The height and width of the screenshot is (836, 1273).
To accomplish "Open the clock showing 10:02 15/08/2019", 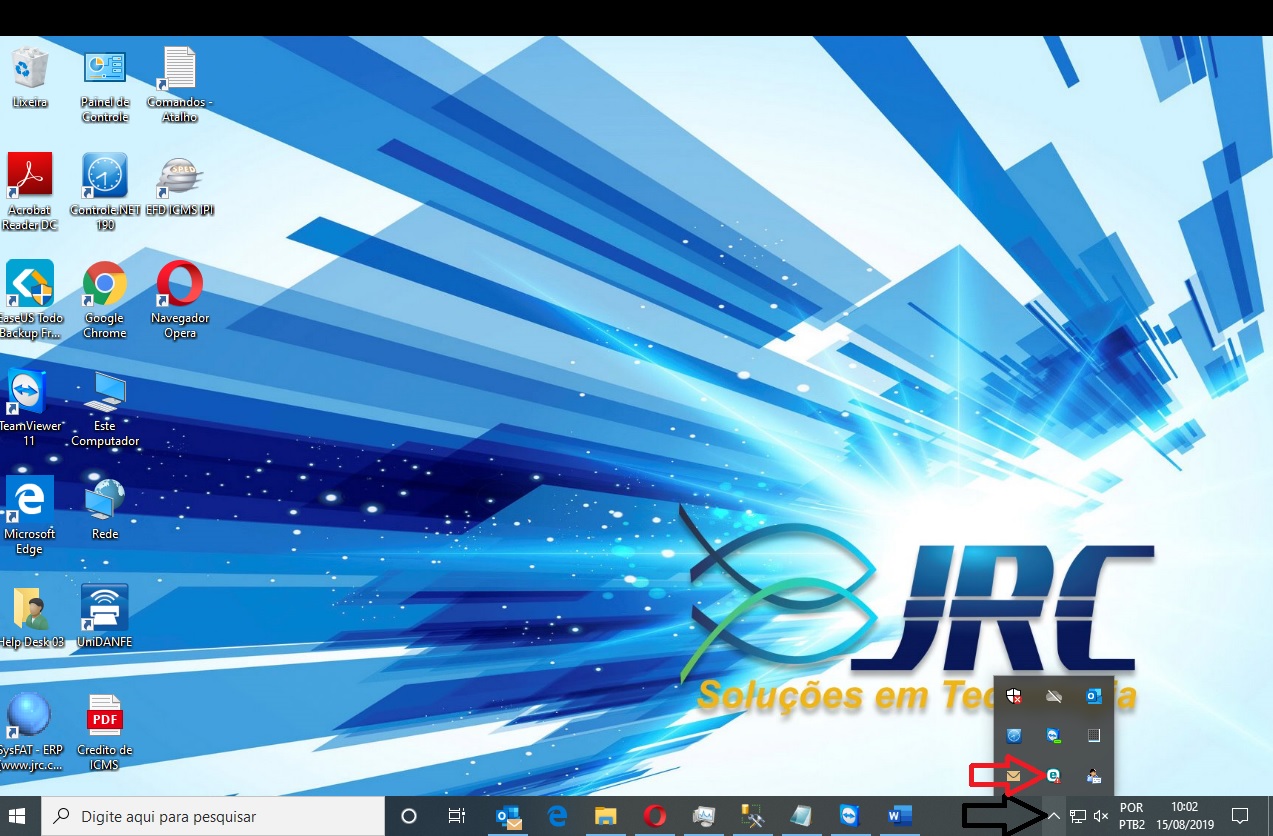I will click(1185, 816).
